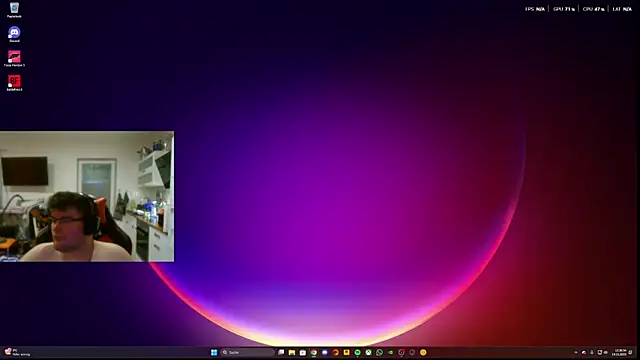Open File Explorer from the taskbar

tap(292, 352)
